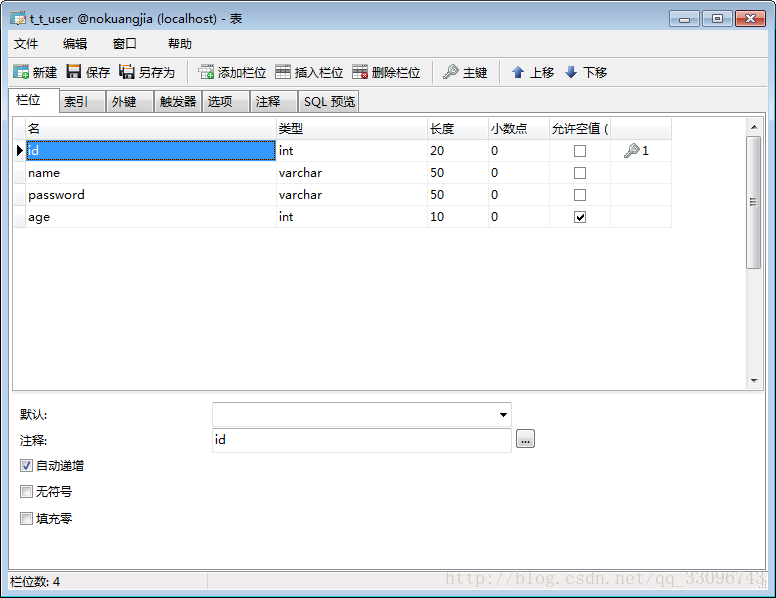Screen dimensions: 776x598
Task: Save the table with the 保存 icon
Action: (x=88, y=72)
